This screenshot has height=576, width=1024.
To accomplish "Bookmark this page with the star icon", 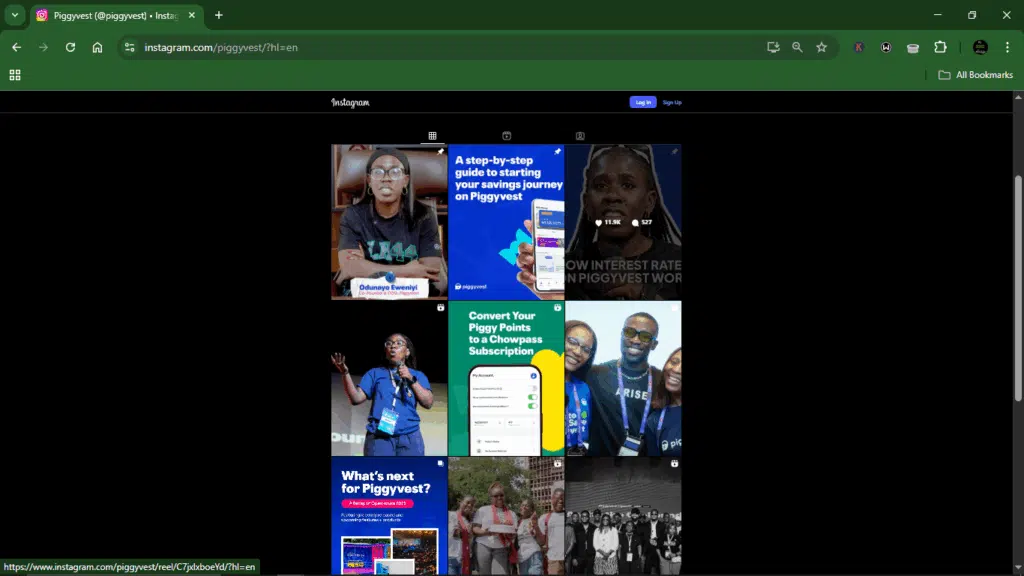I will tap(821, 47).
